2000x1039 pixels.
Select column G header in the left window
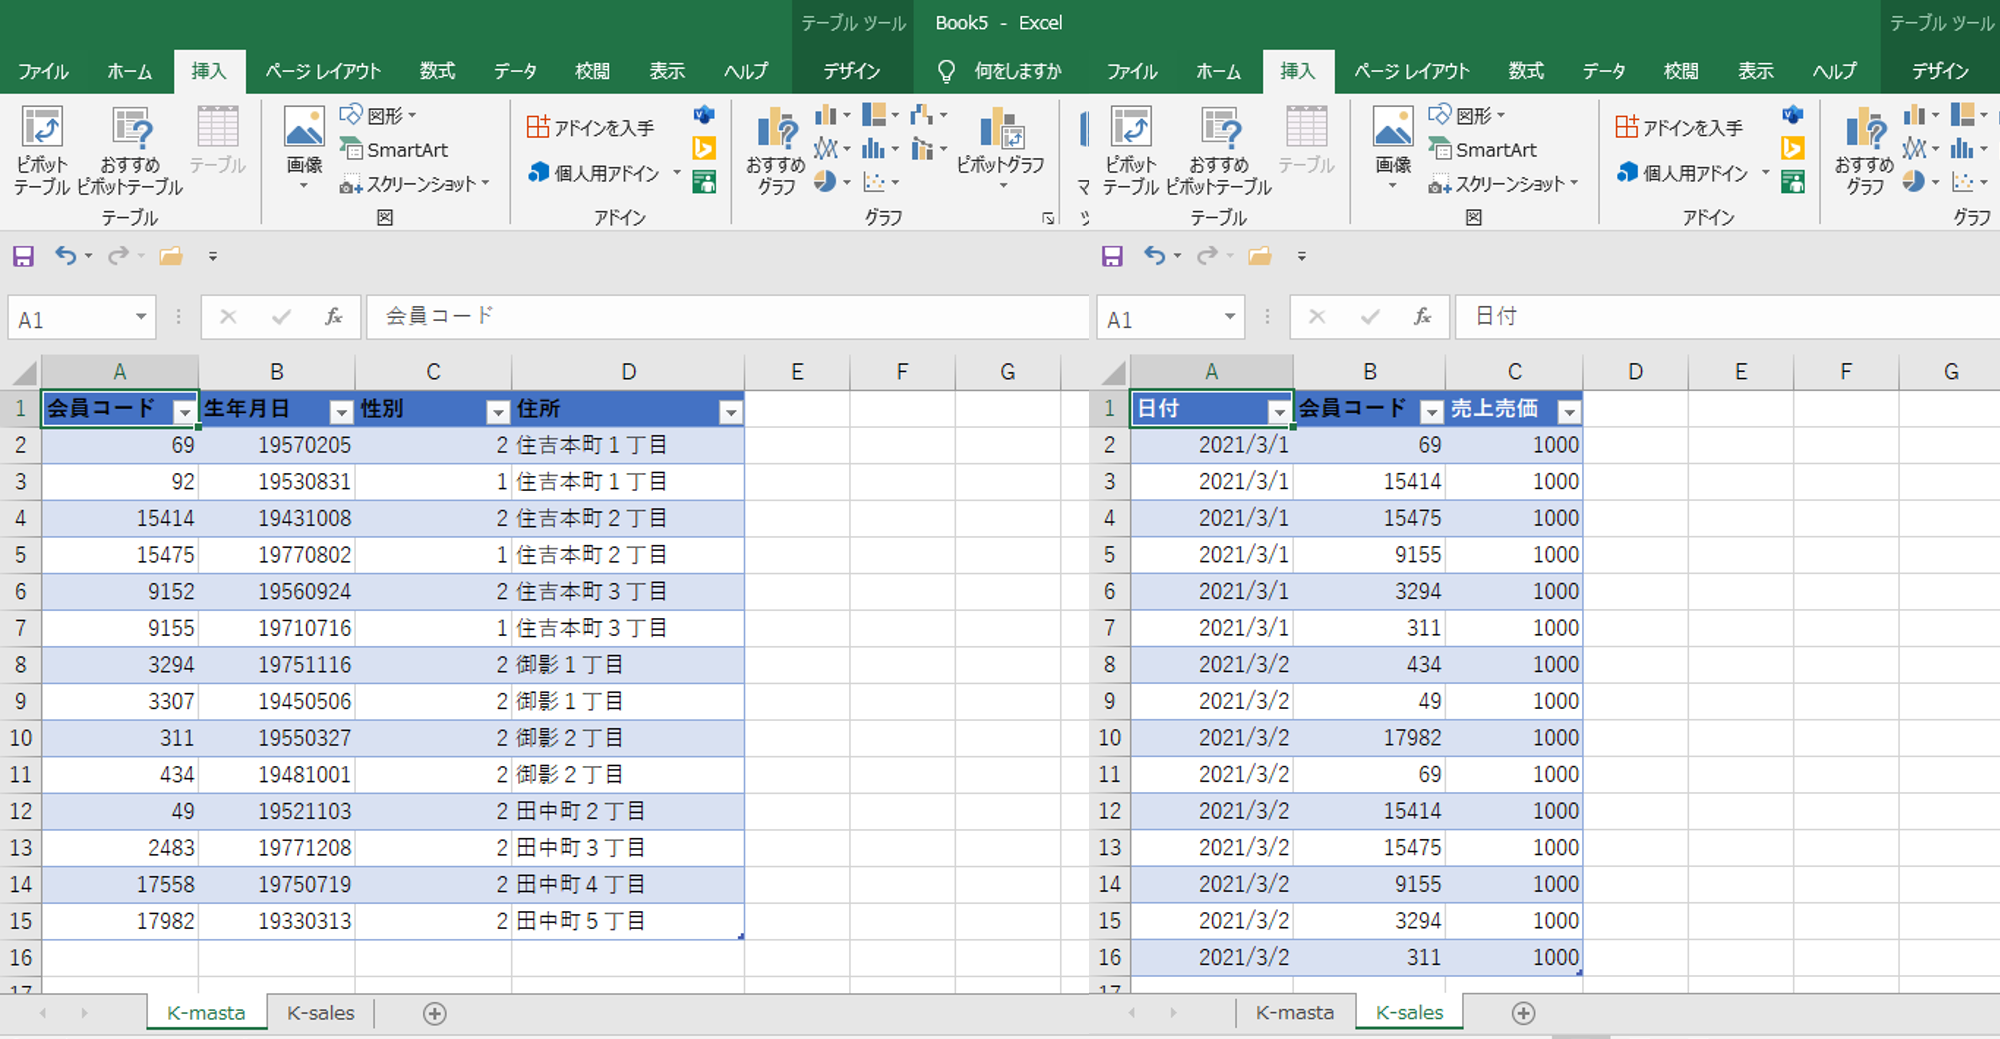pyautogui.click(x=1007, y=372)
